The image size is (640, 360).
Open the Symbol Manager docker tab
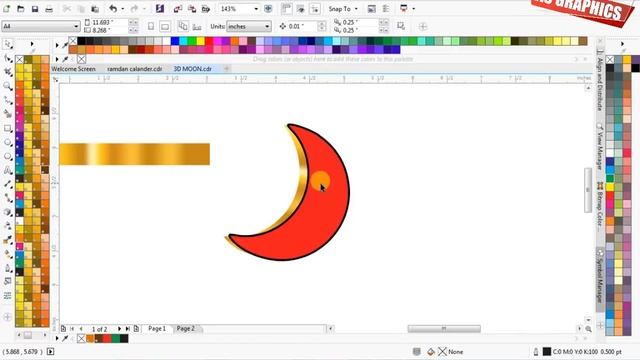[x=600, y=275]
